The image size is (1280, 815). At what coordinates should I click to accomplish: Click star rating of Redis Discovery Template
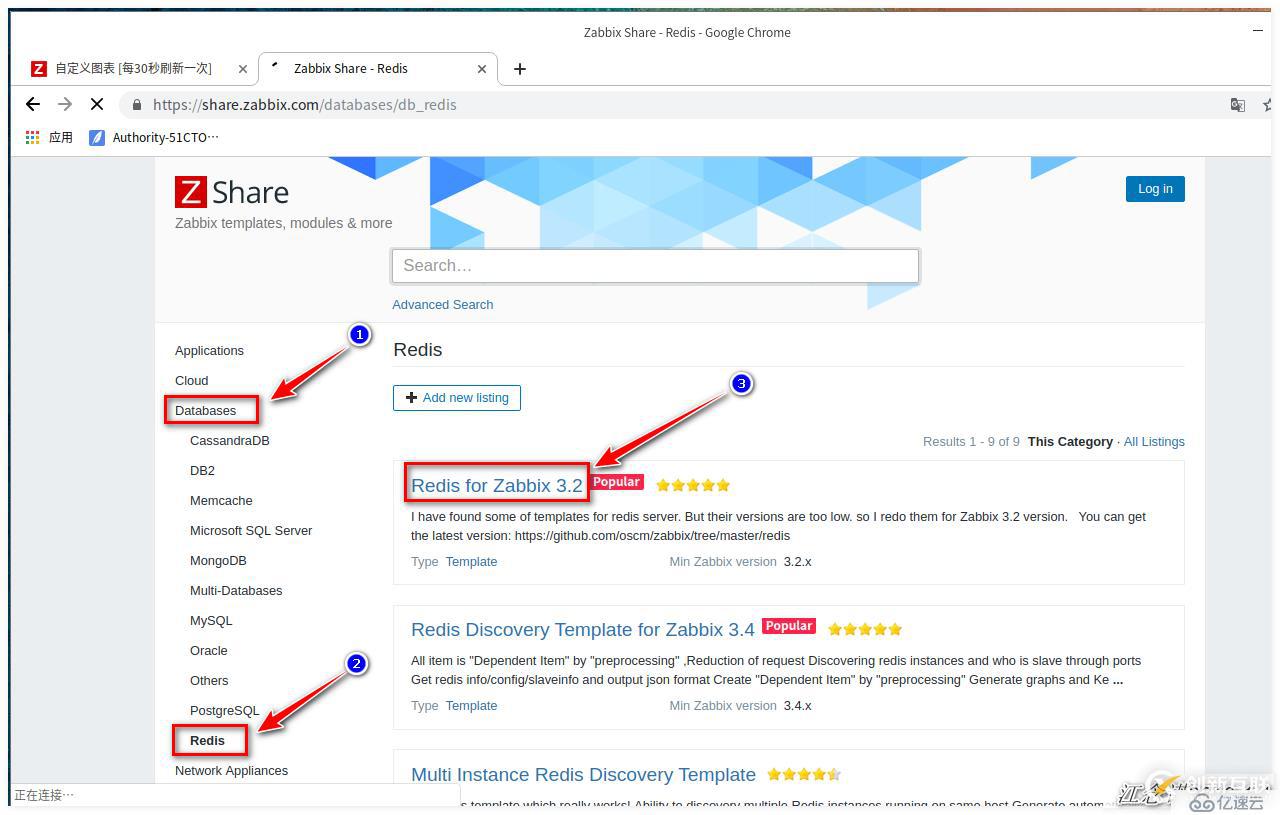(865, 629)
